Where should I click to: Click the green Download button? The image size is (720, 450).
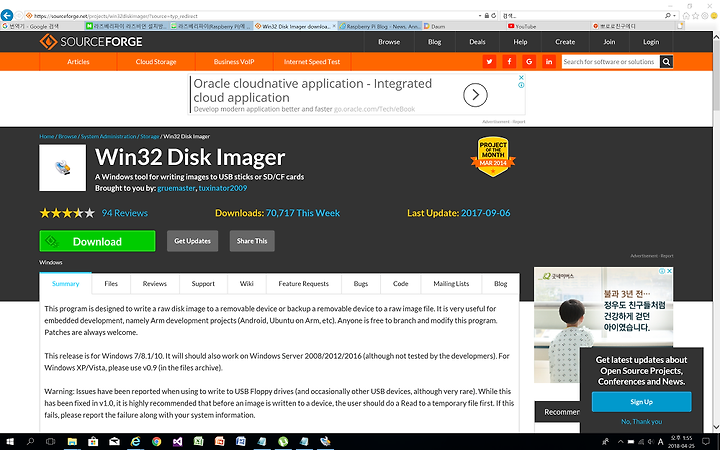click(97, 241)
